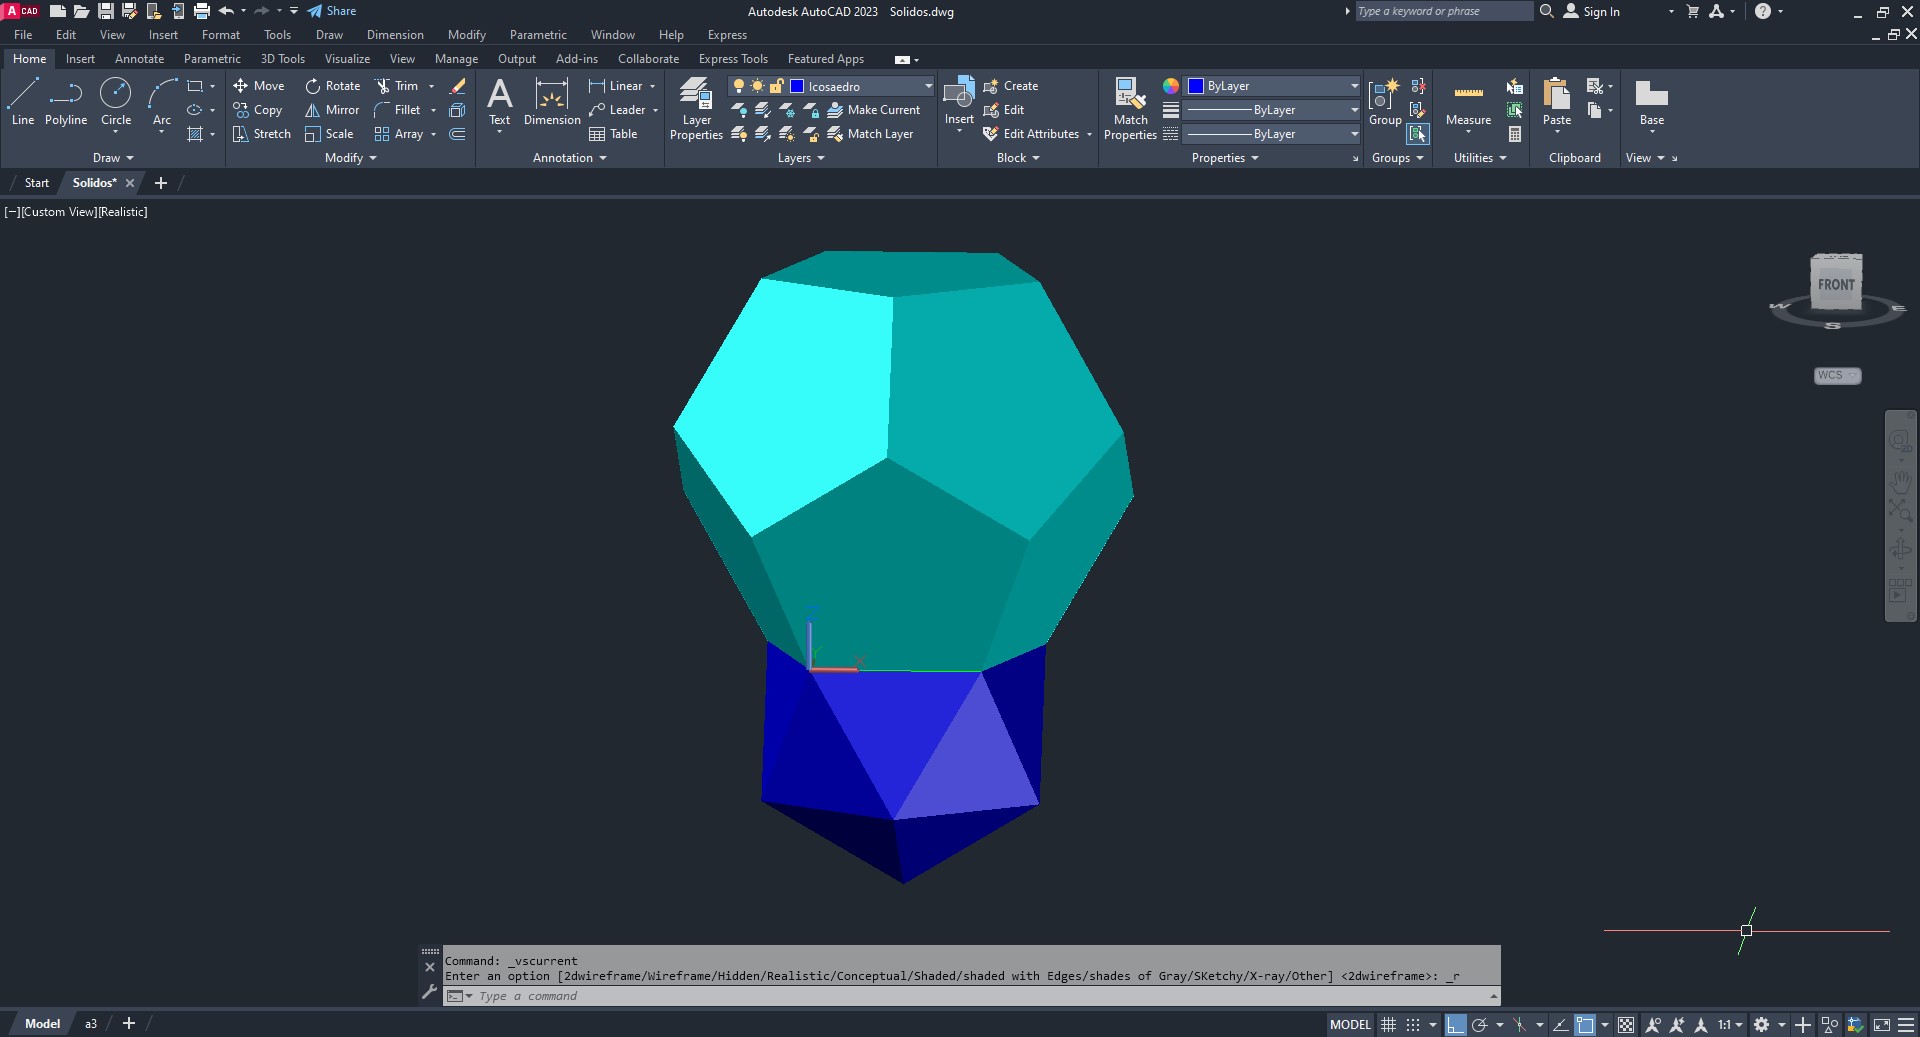Click the Match Properties tool

pos(1130,108)
